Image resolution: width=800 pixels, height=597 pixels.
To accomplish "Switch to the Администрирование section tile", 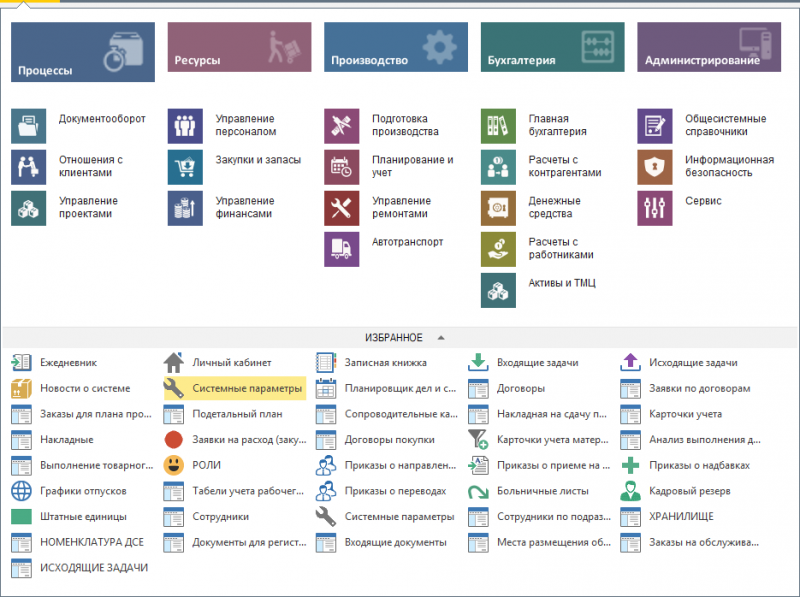I will click(709, 47).
